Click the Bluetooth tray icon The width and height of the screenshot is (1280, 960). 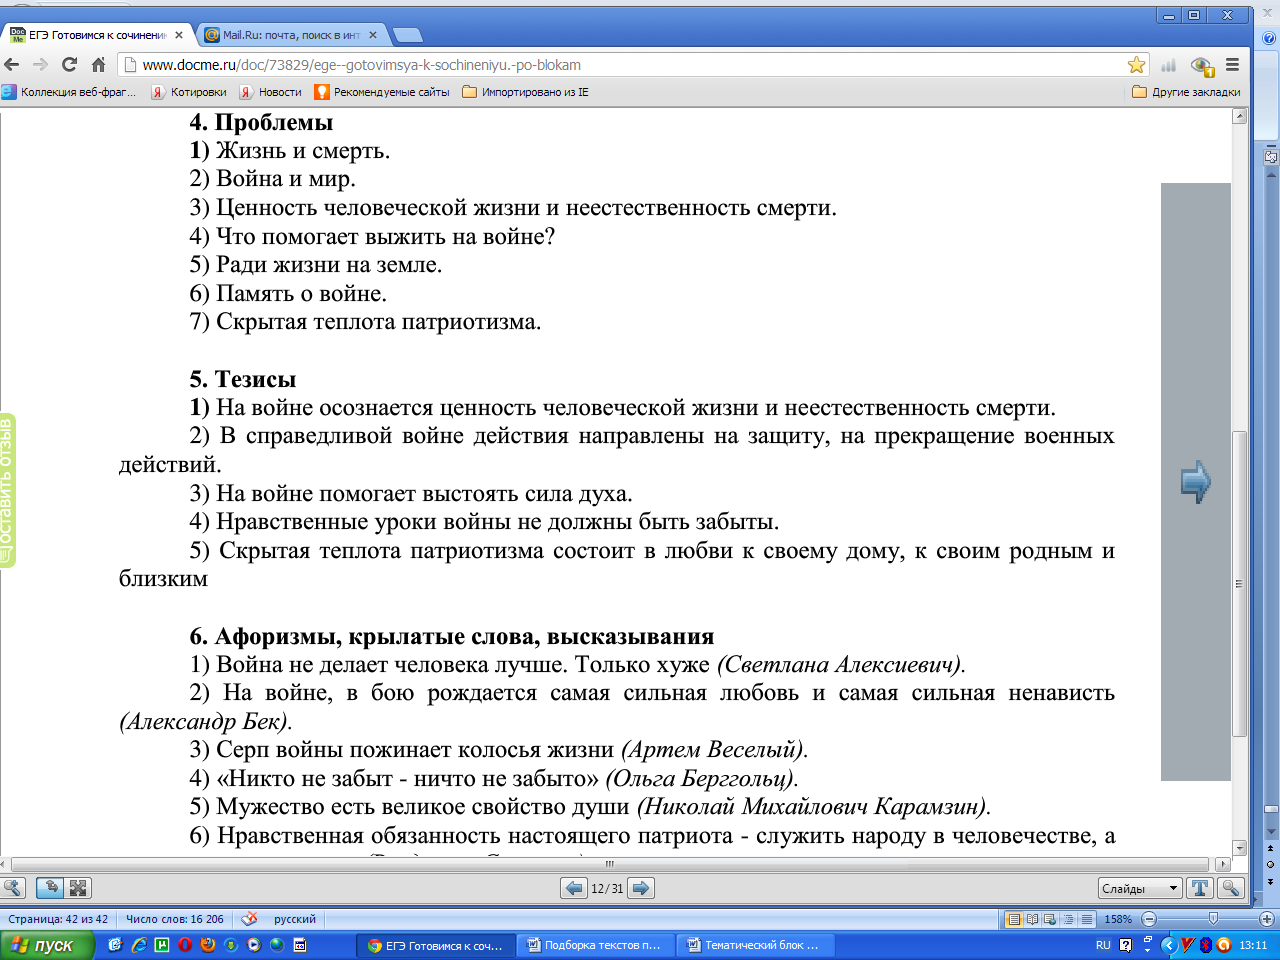(1206, 945)
